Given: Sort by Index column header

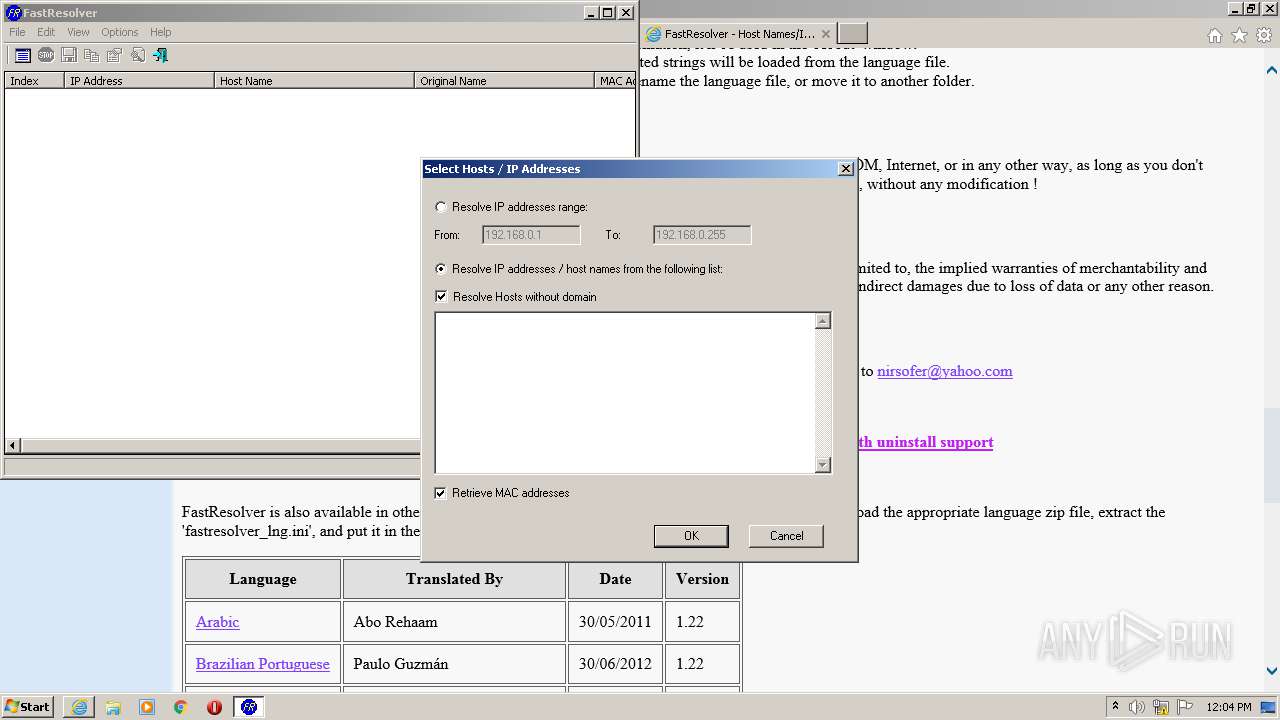Looking at the screenshot, I should pos(34,81).
